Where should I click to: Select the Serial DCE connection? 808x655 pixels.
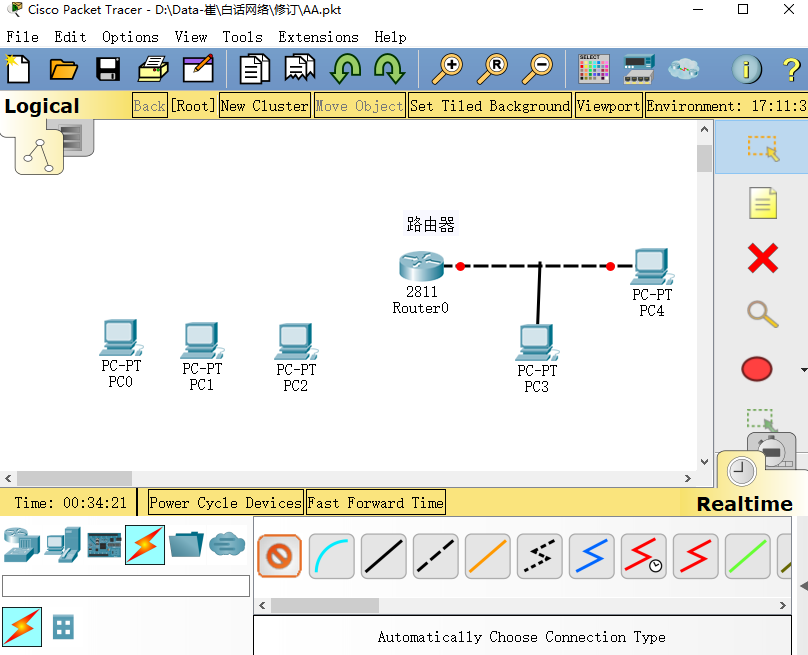click(643, 556)
